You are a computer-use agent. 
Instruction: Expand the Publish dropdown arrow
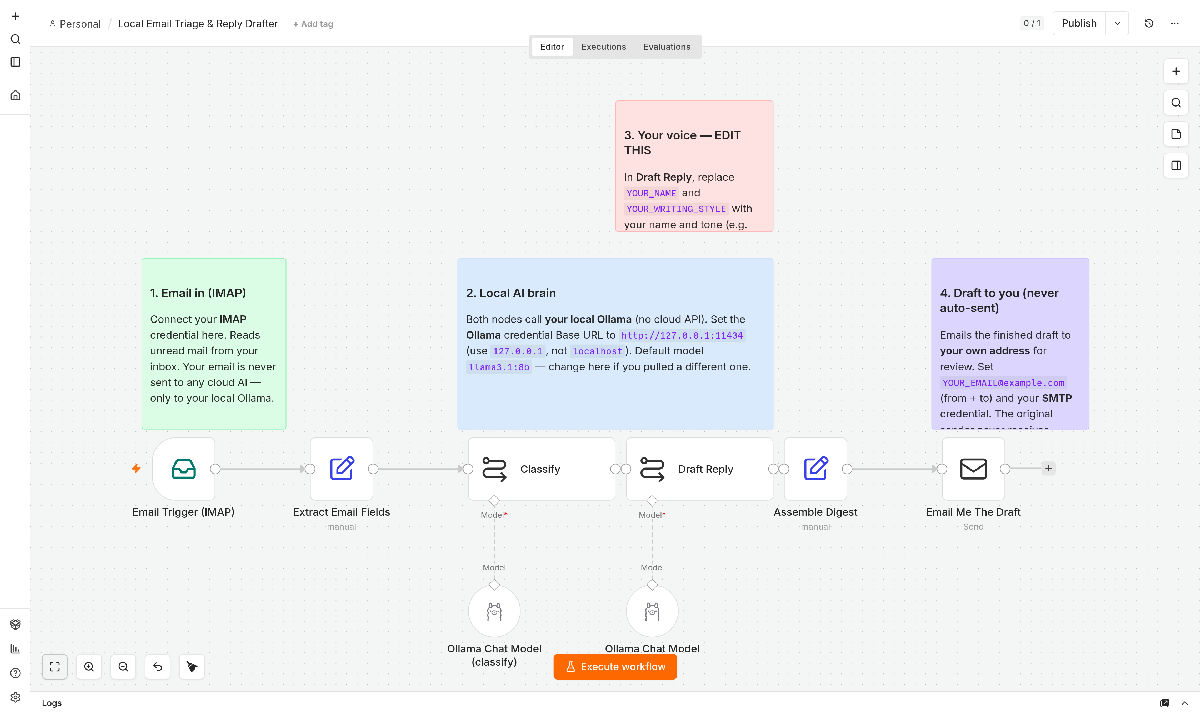(x=1117, y=23)
